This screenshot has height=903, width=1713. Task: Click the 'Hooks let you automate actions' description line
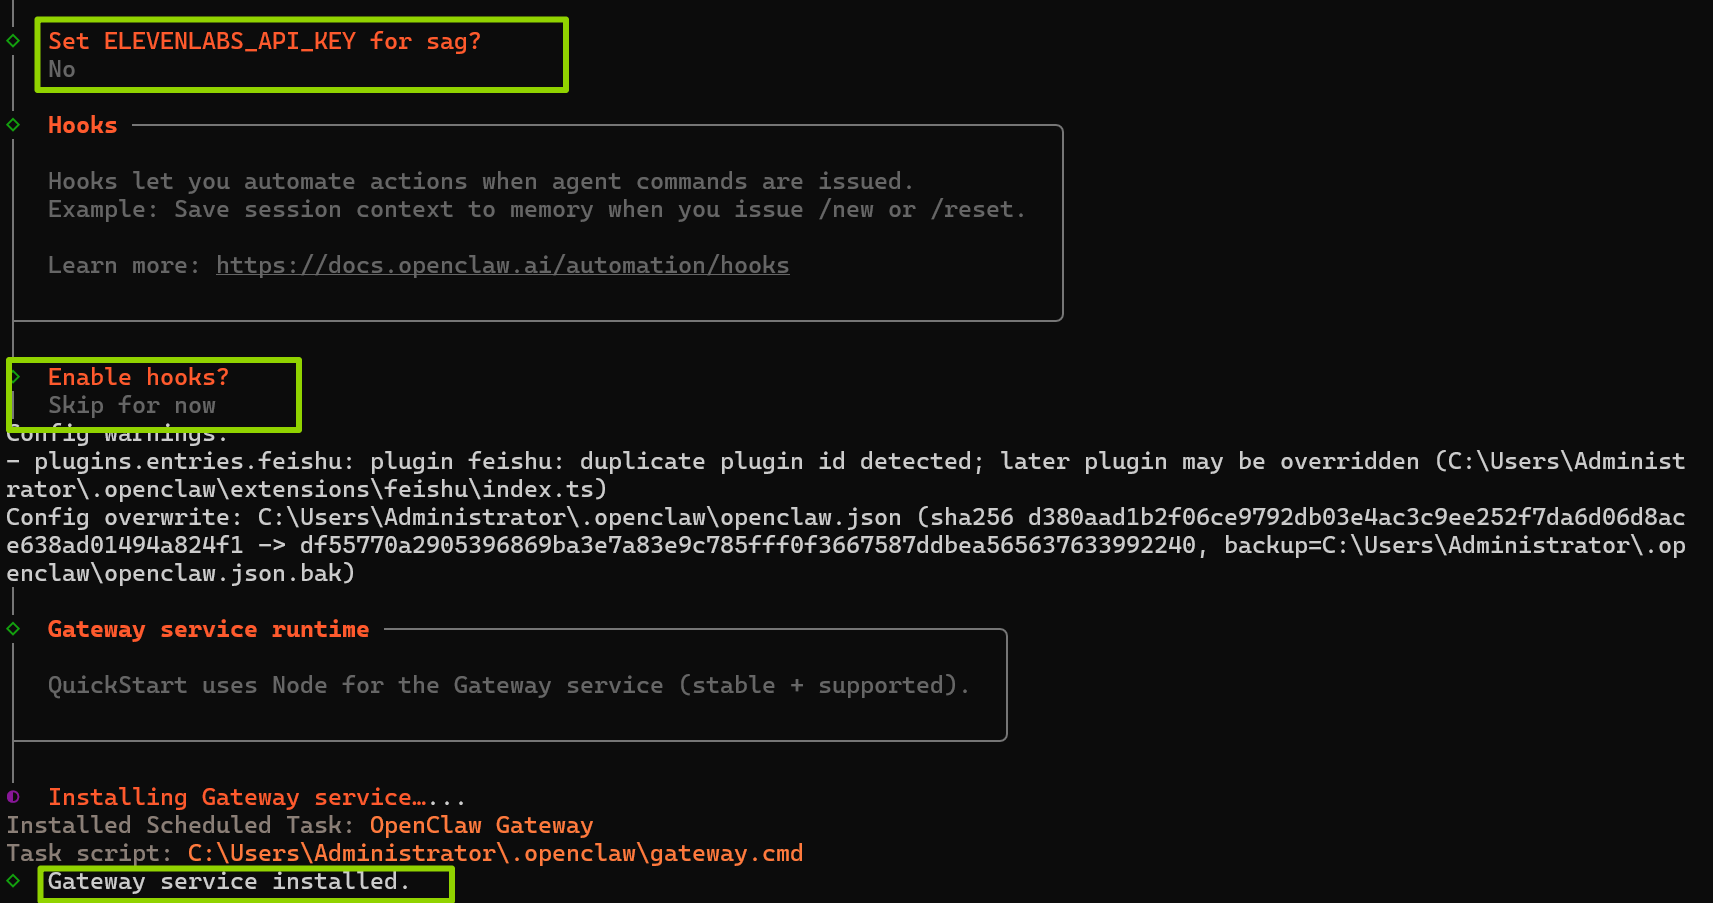pyautogui.click(x=481, y=181)
